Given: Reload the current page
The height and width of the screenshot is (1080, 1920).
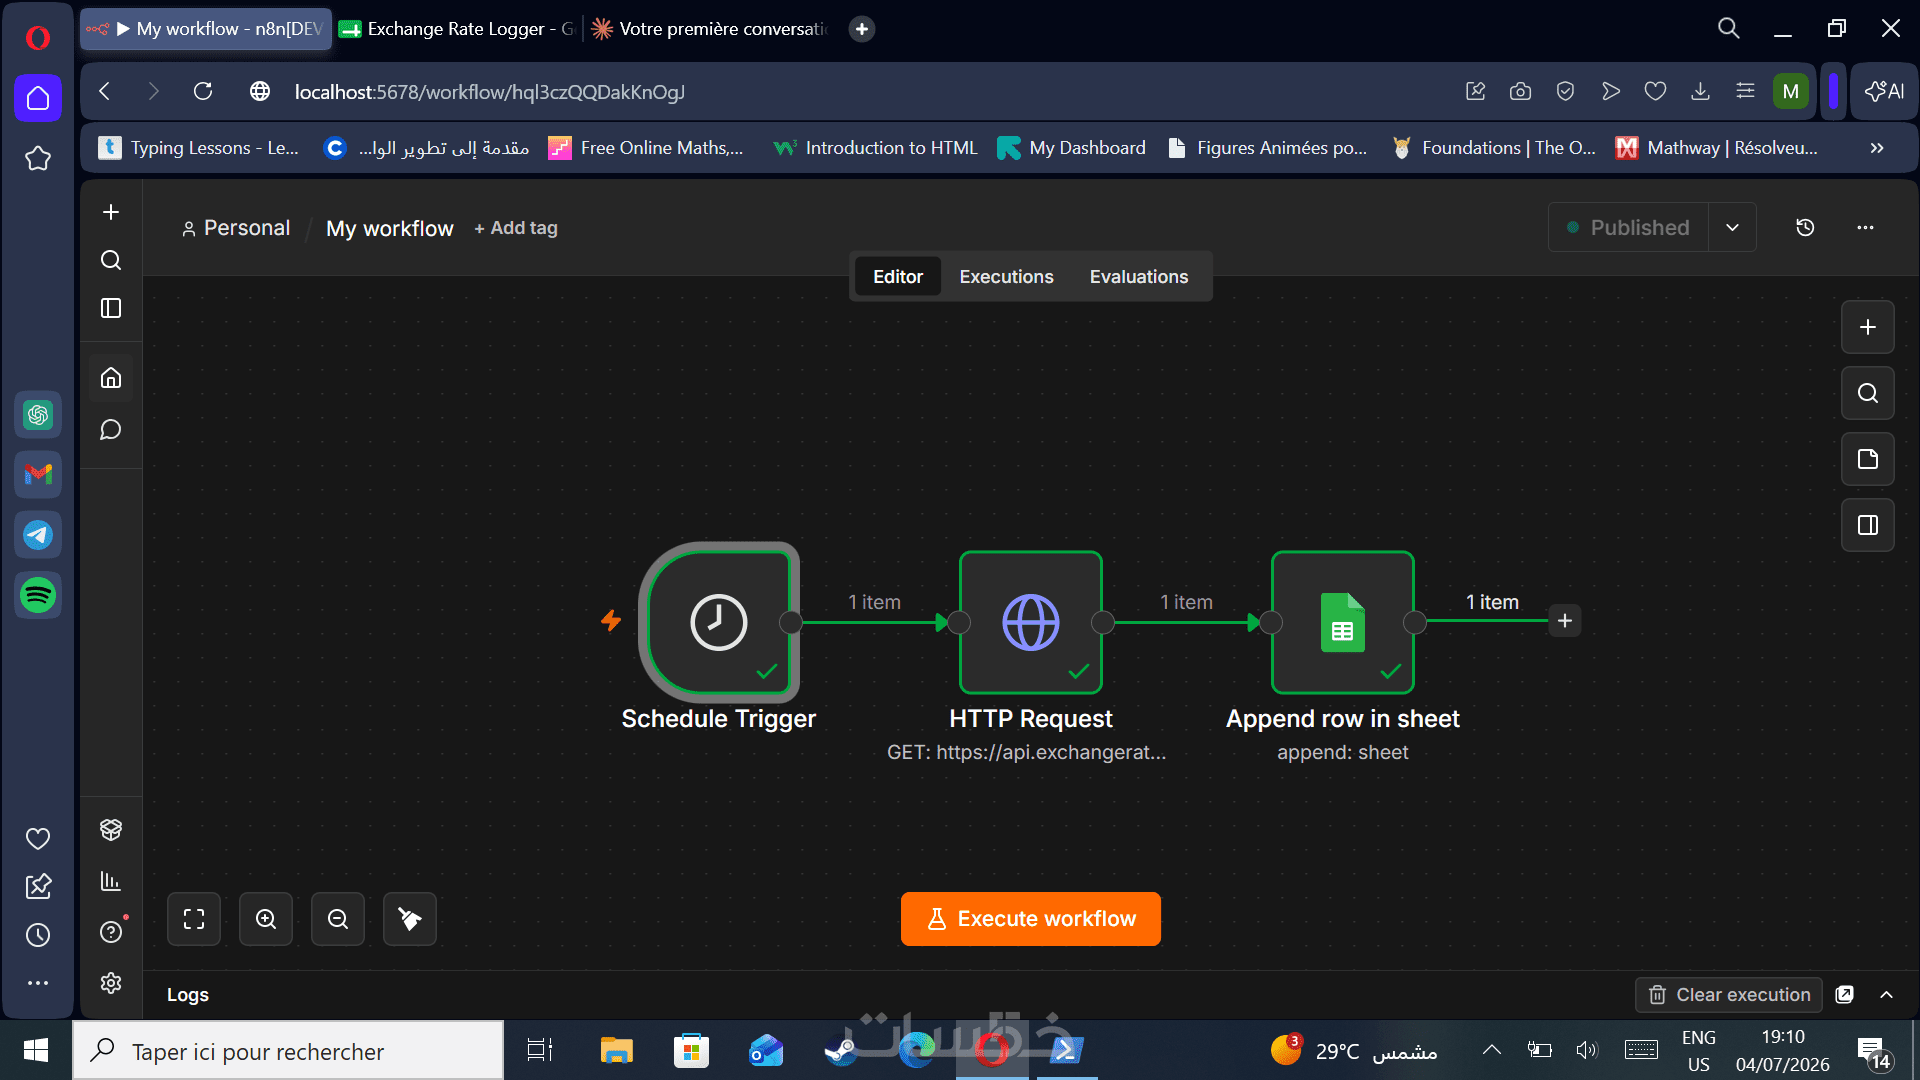Looking at the screenshot, I should [x=203, y=91].
